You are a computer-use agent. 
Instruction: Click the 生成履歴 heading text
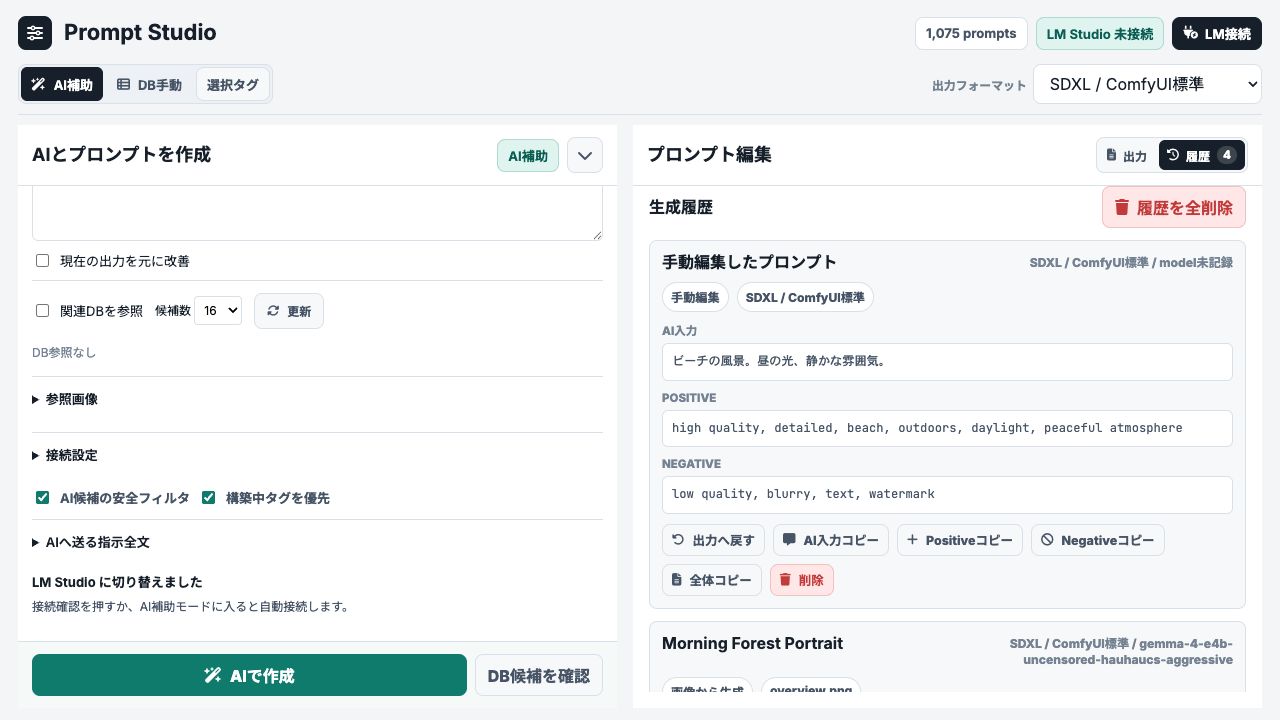(x=681, y=207)
